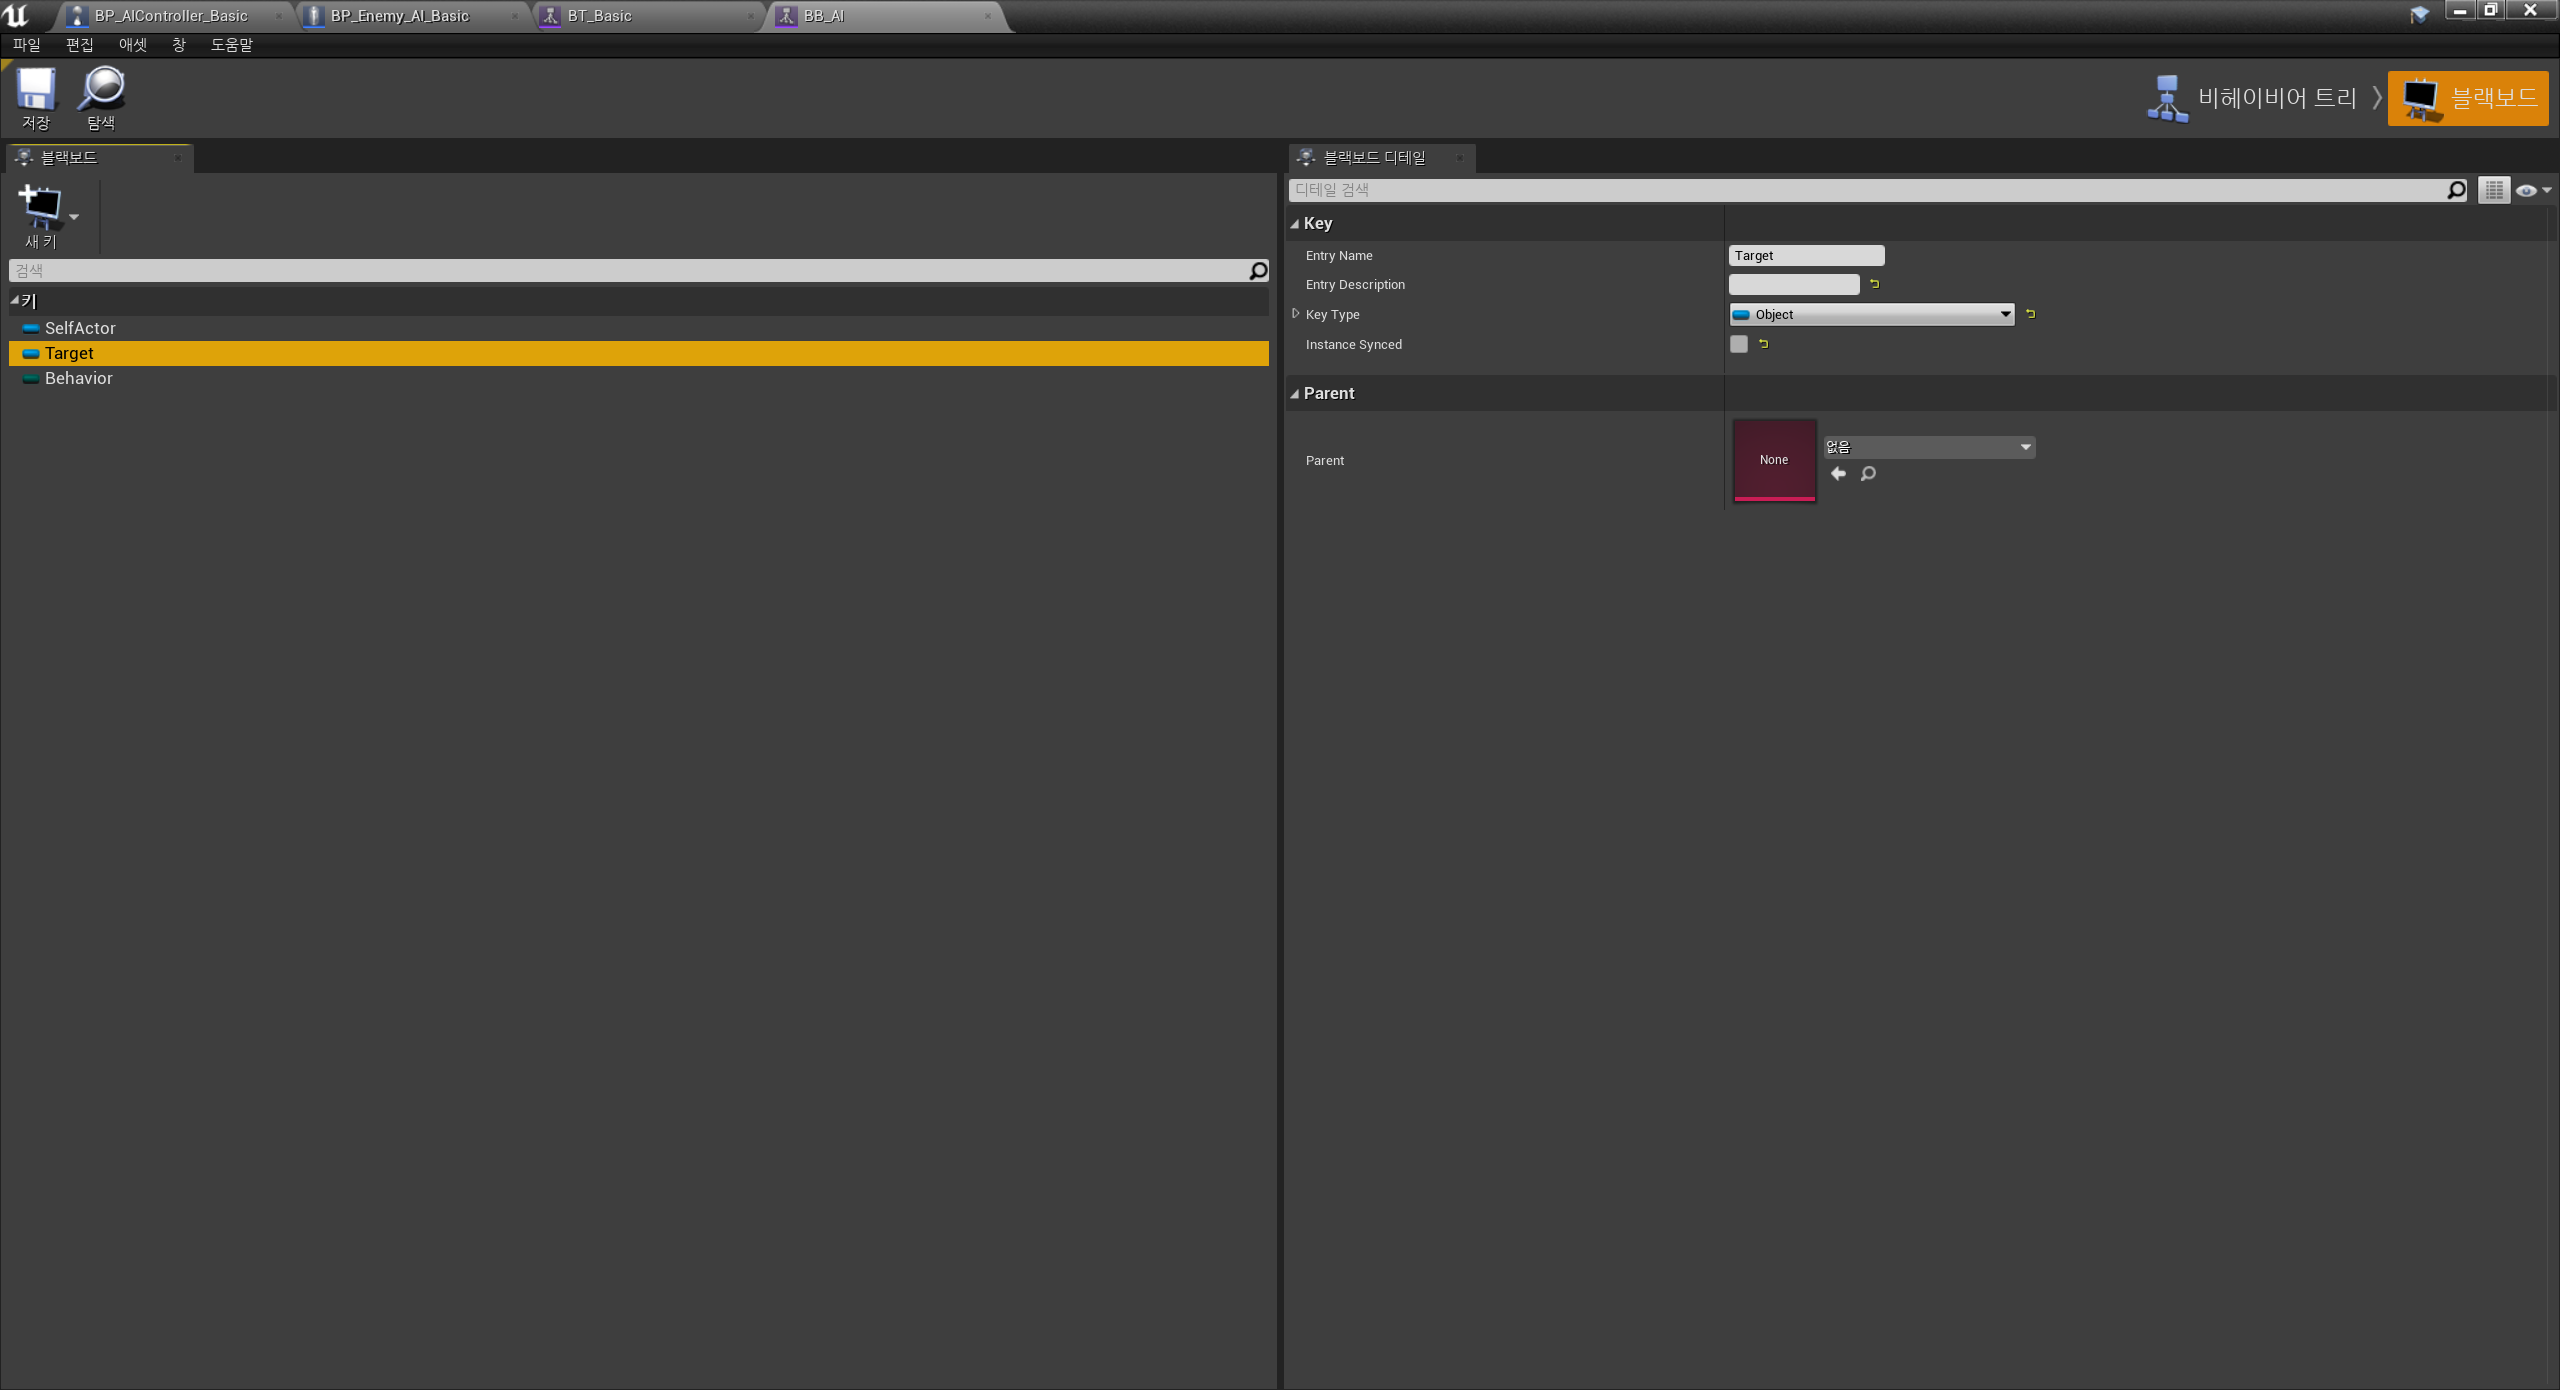Viewport: 2560px width, 1390px height.
Task: Open the property matrix grid icon
Action: pyautogui.click(x=2494, y=190)
